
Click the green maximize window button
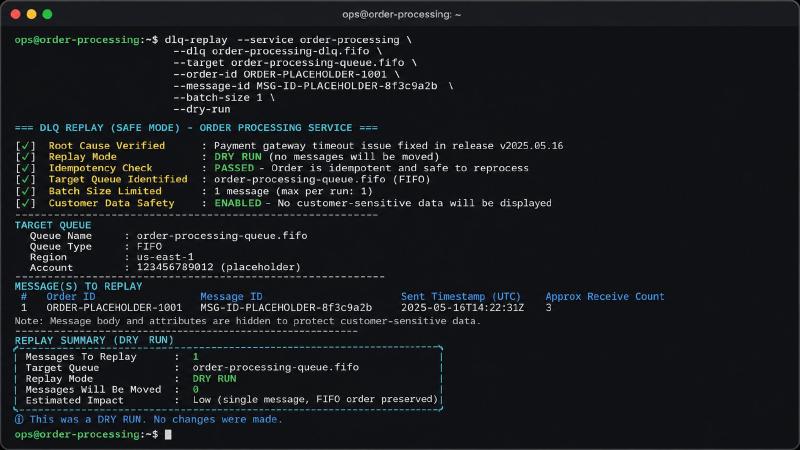[47, 14]
